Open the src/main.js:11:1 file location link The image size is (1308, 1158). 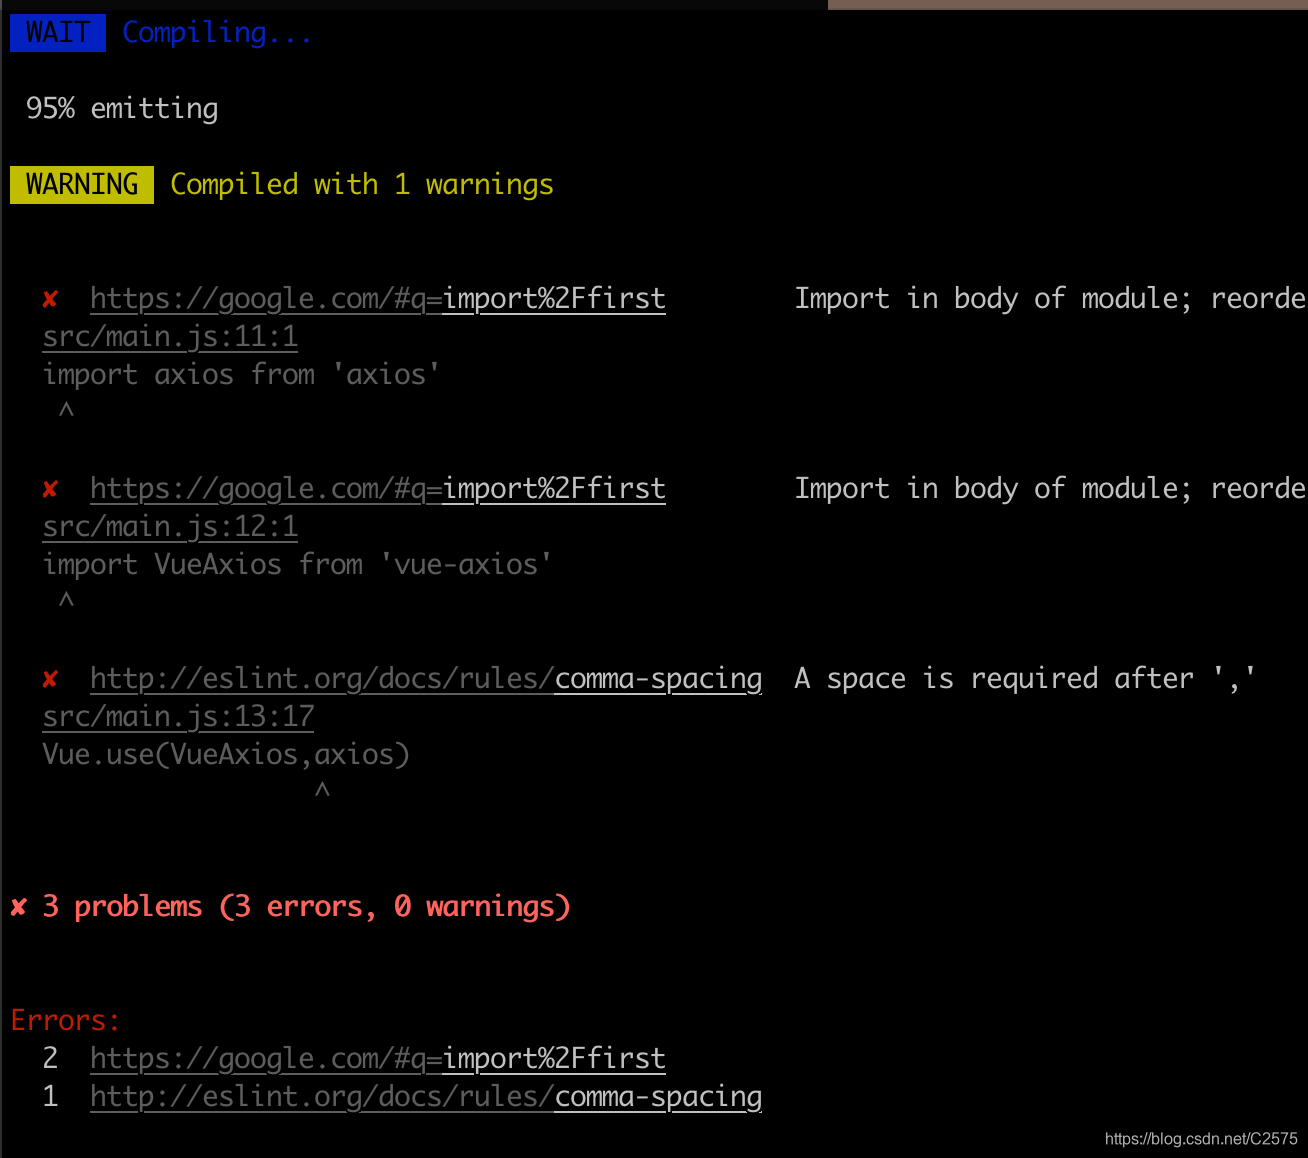[x=169, y=336]
